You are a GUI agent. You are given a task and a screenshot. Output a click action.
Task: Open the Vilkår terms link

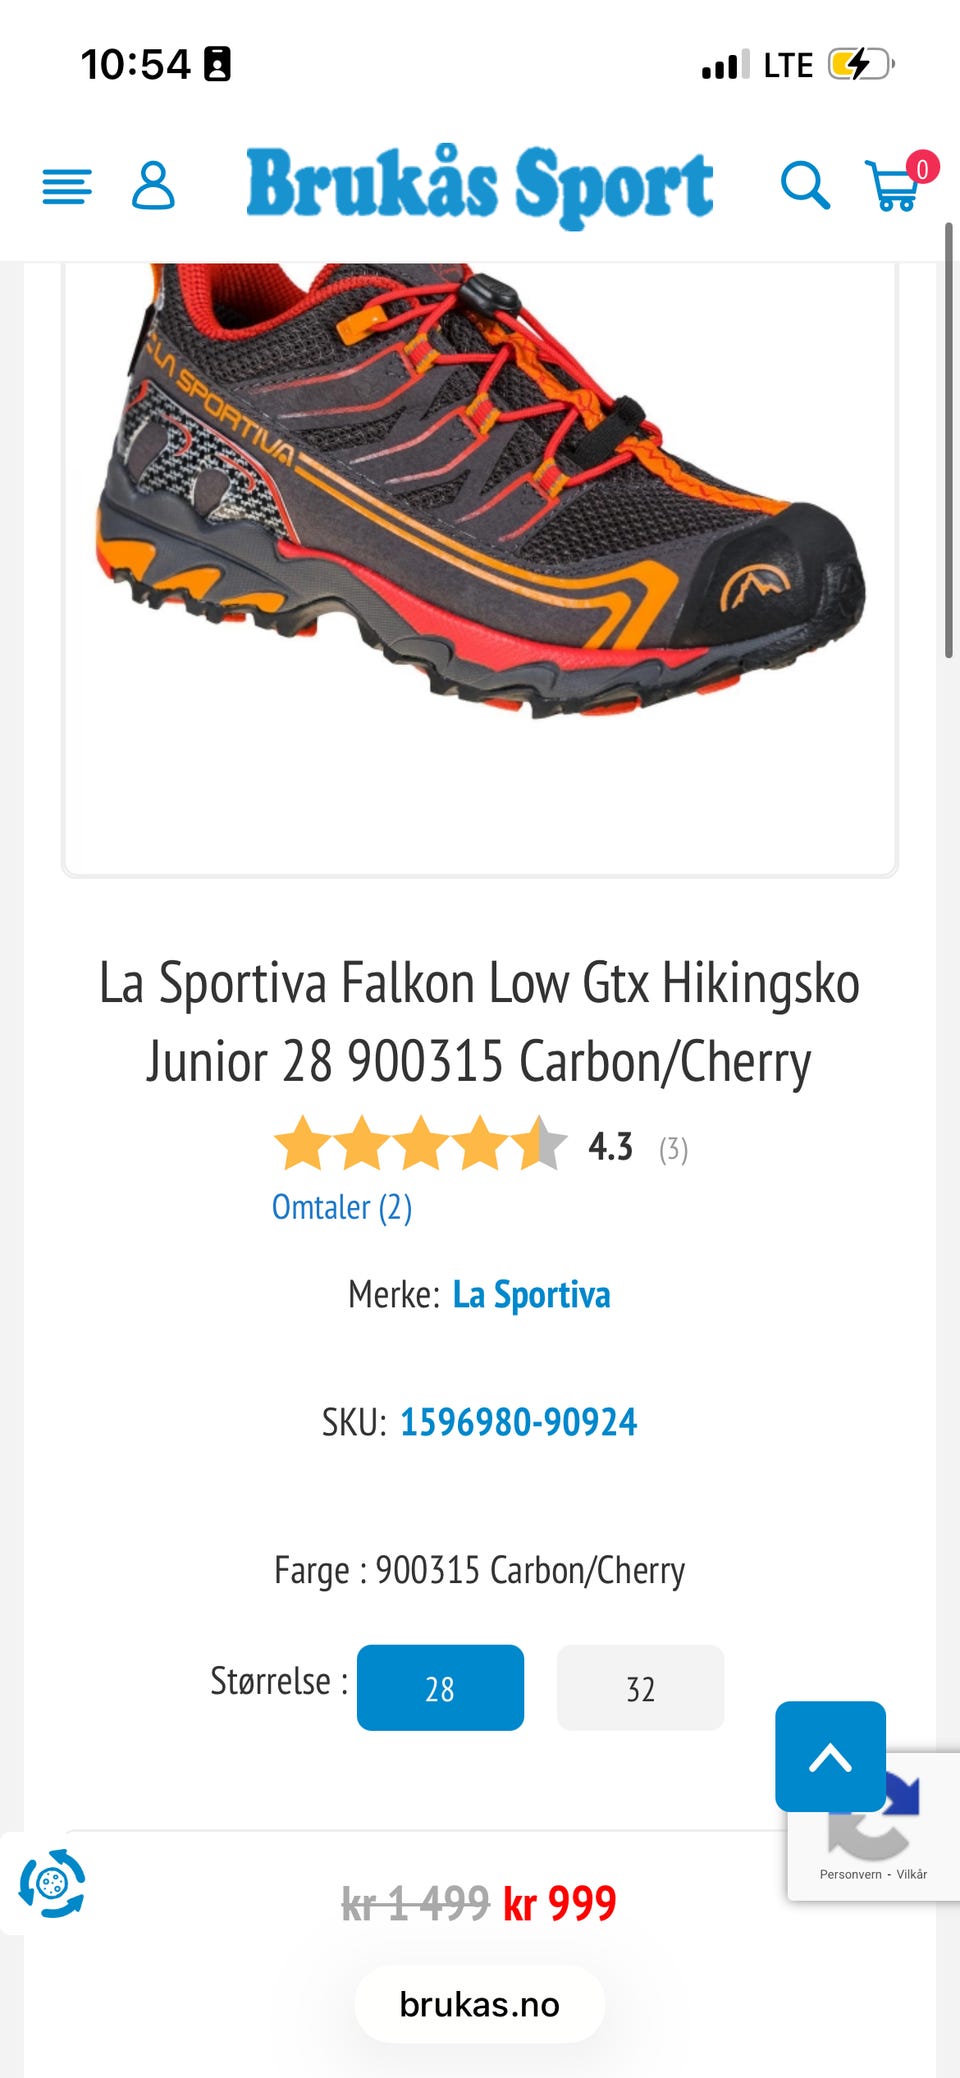point(911,1874)
